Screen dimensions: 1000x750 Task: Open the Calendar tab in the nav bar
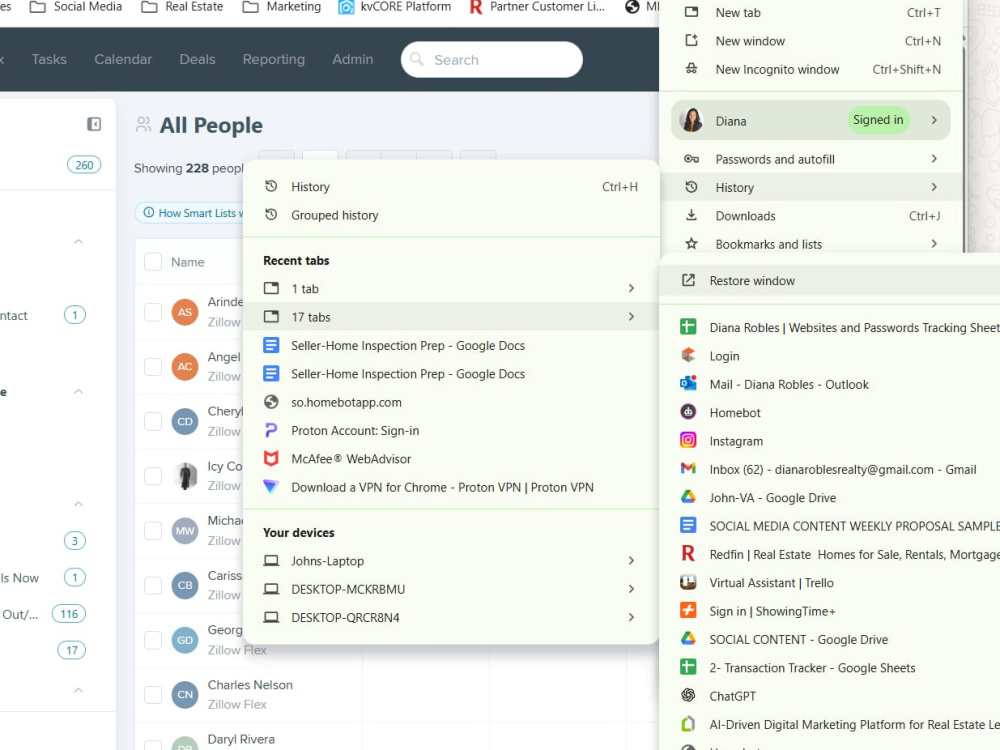point(123,59)
